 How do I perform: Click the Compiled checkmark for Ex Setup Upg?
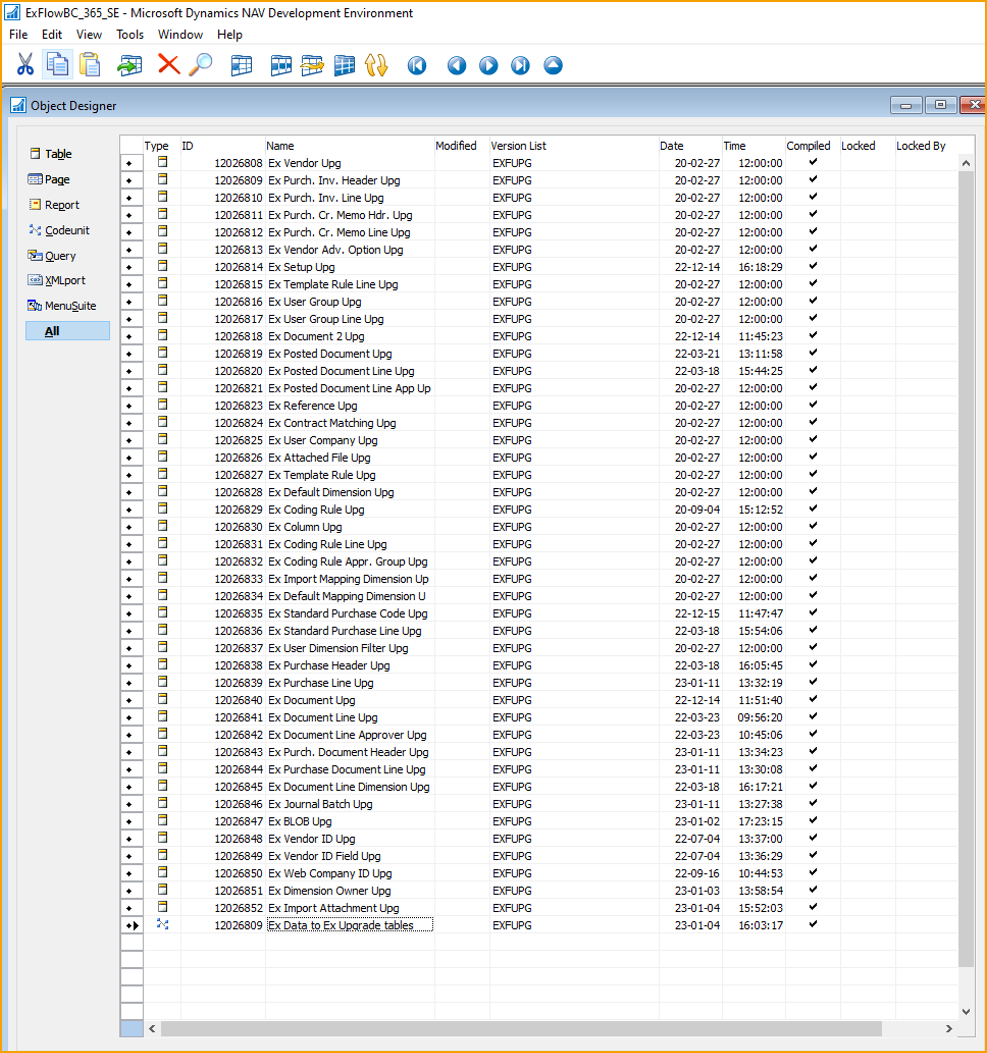click(811, 267)
